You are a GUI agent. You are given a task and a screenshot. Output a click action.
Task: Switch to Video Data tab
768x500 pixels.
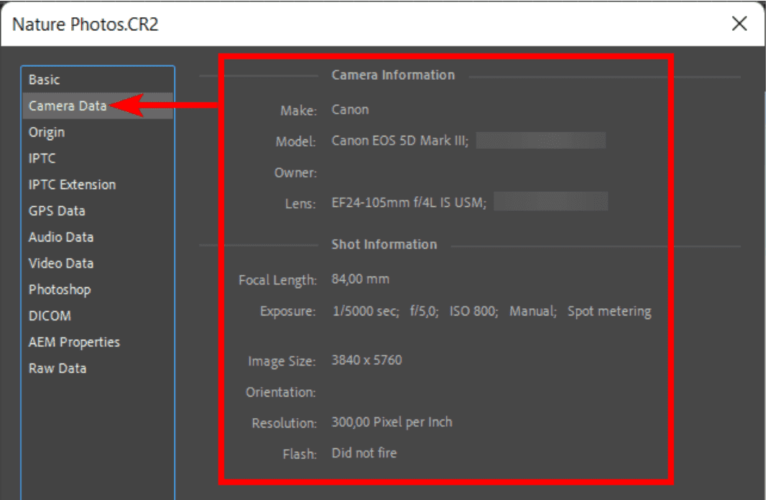(61, 263)
